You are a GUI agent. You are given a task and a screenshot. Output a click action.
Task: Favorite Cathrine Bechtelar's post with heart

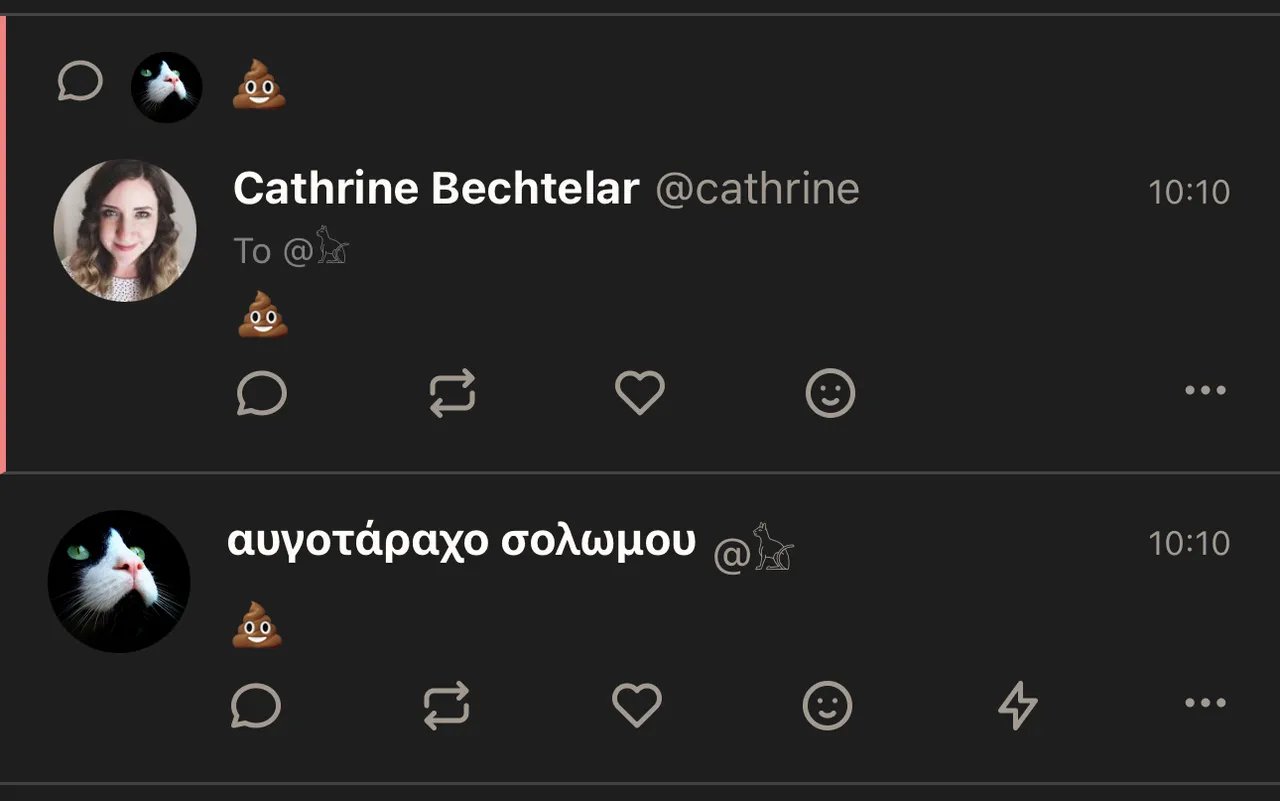tap(640, 393)
